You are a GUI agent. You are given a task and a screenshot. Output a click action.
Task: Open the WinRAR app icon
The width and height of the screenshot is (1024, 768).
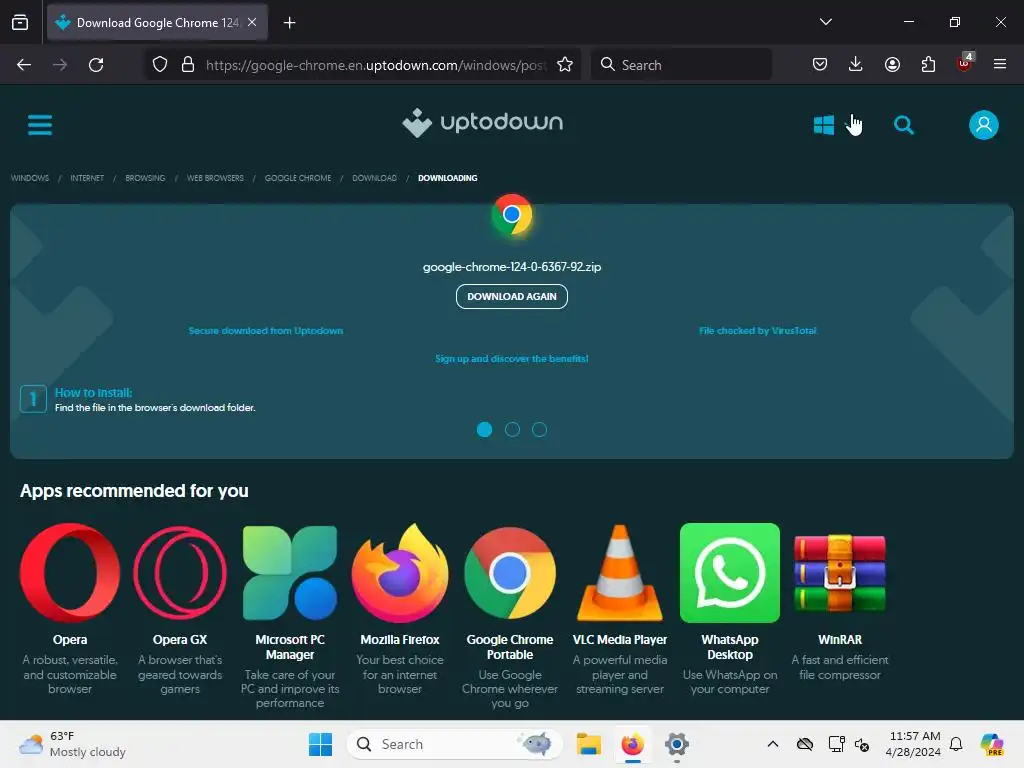pos(840,573)
